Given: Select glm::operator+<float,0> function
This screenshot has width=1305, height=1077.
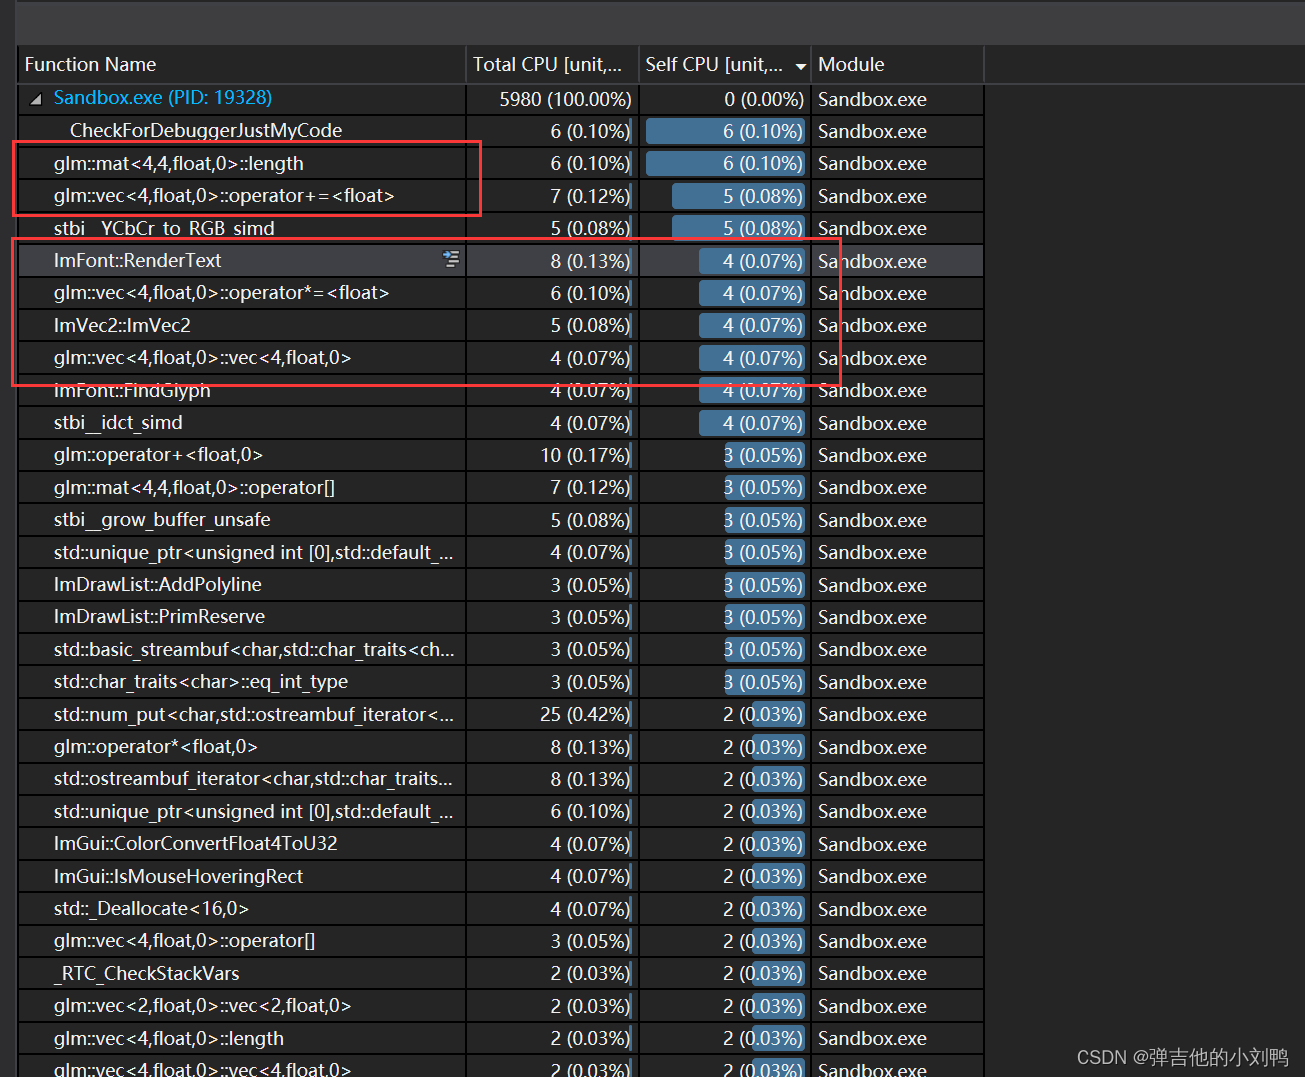Looking at the screenshot, I should (x=500, y=455).
